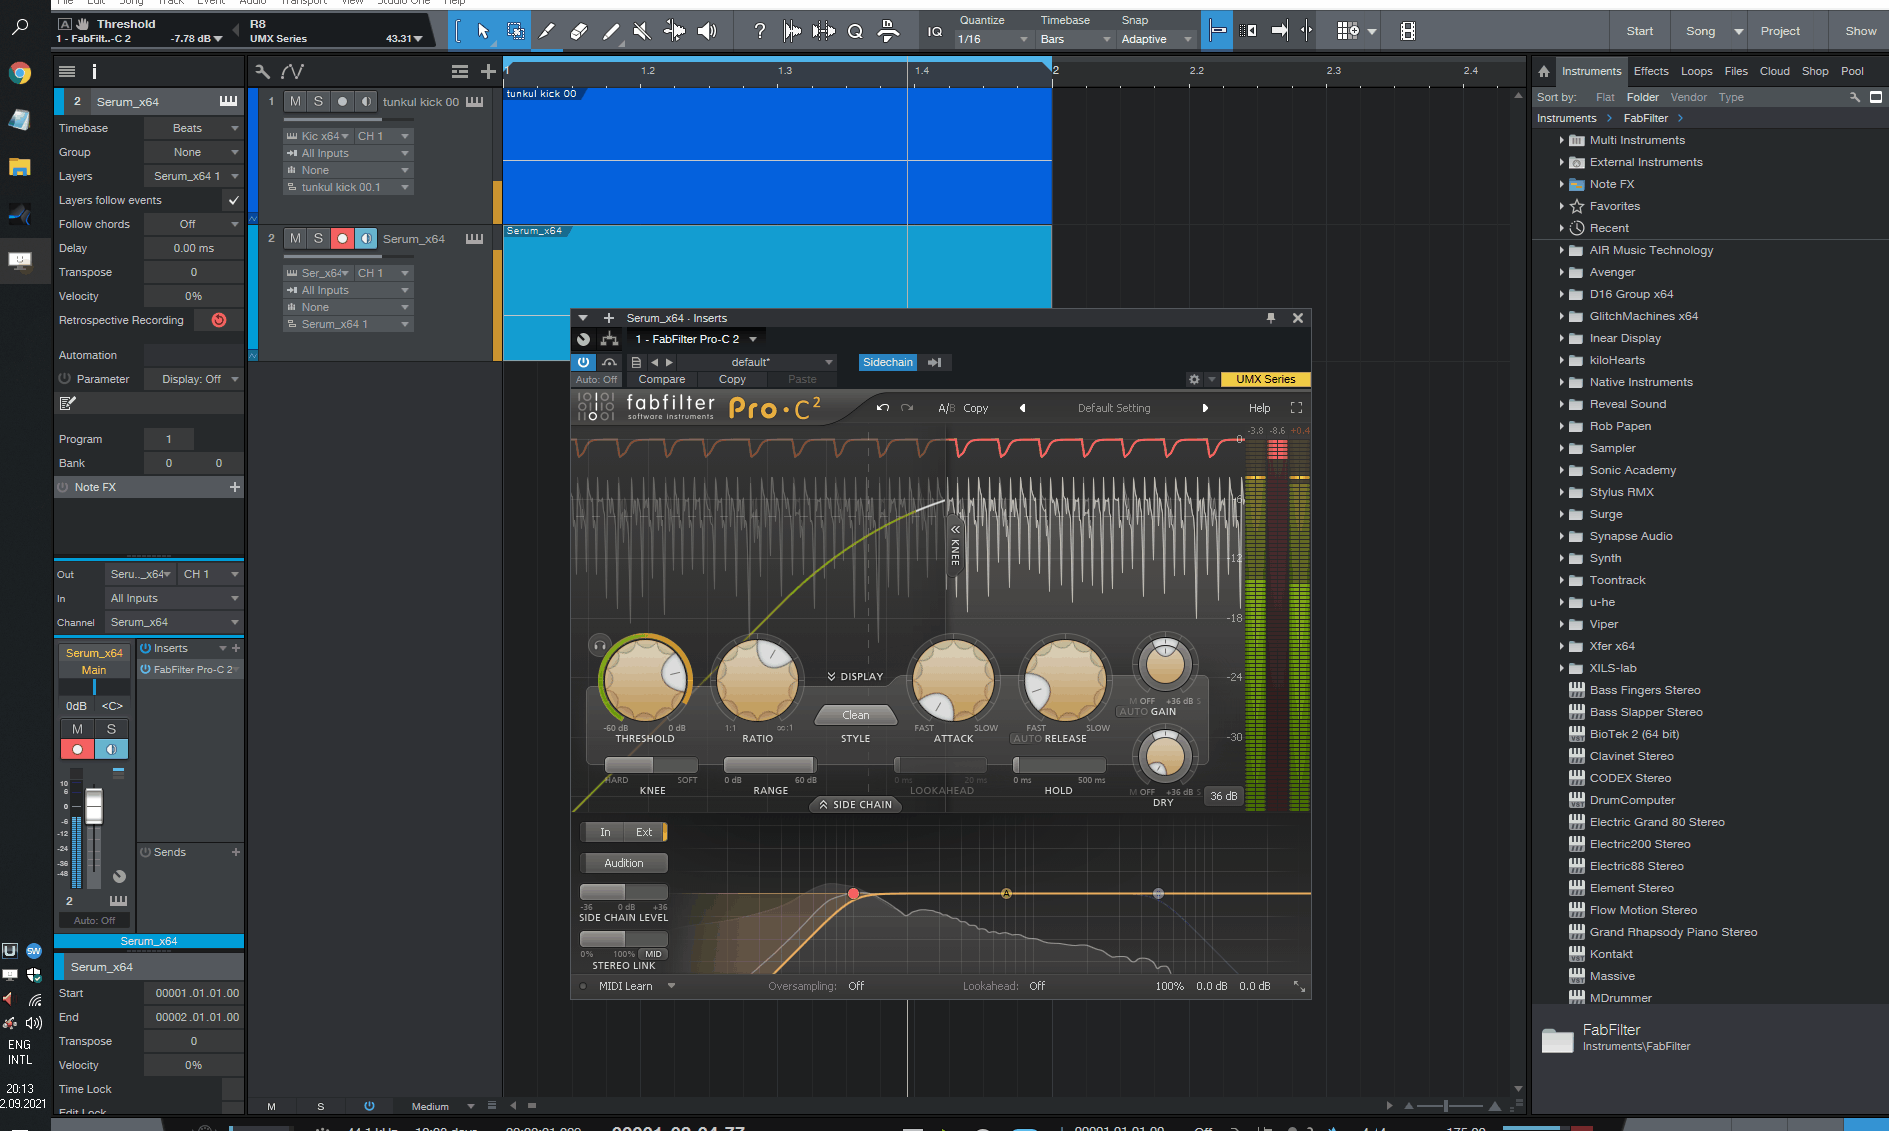Open the Pool browser tab
Image resolution: width=1889 pixels, height=1131 pixels.
click(x=1852, y=71)
